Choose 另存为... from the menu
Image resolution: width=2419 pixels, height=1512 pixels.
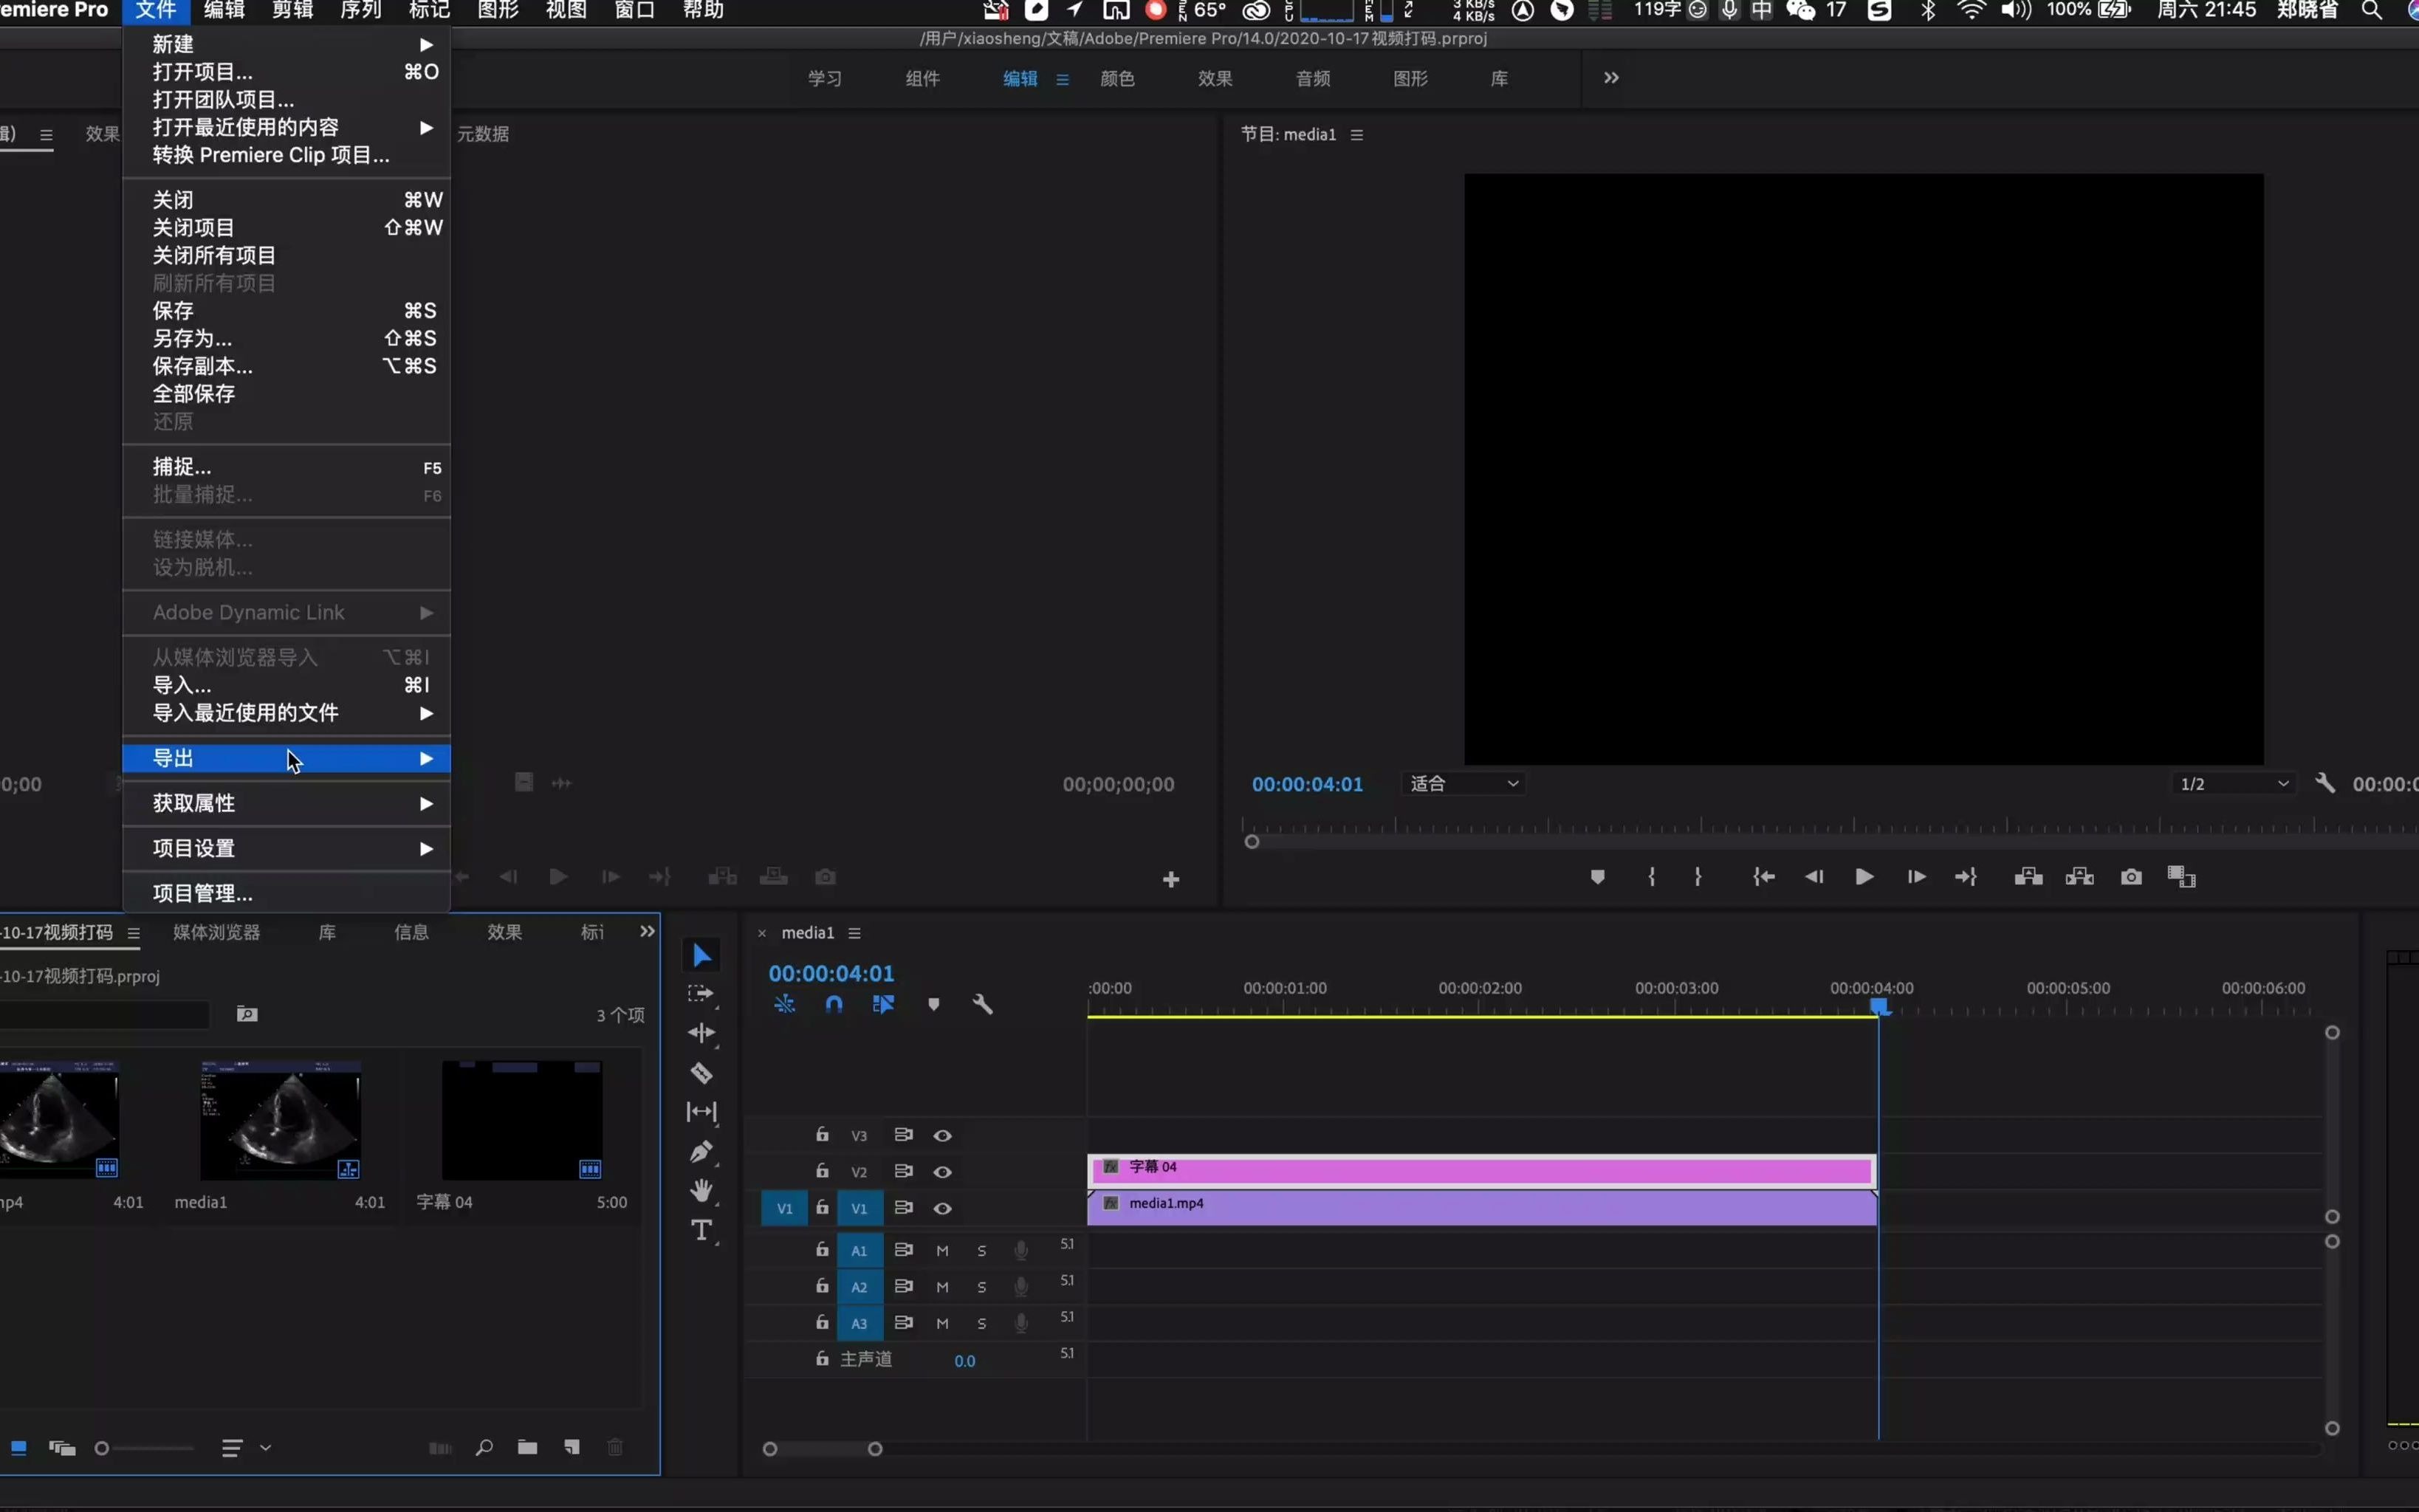coord(192,338)
